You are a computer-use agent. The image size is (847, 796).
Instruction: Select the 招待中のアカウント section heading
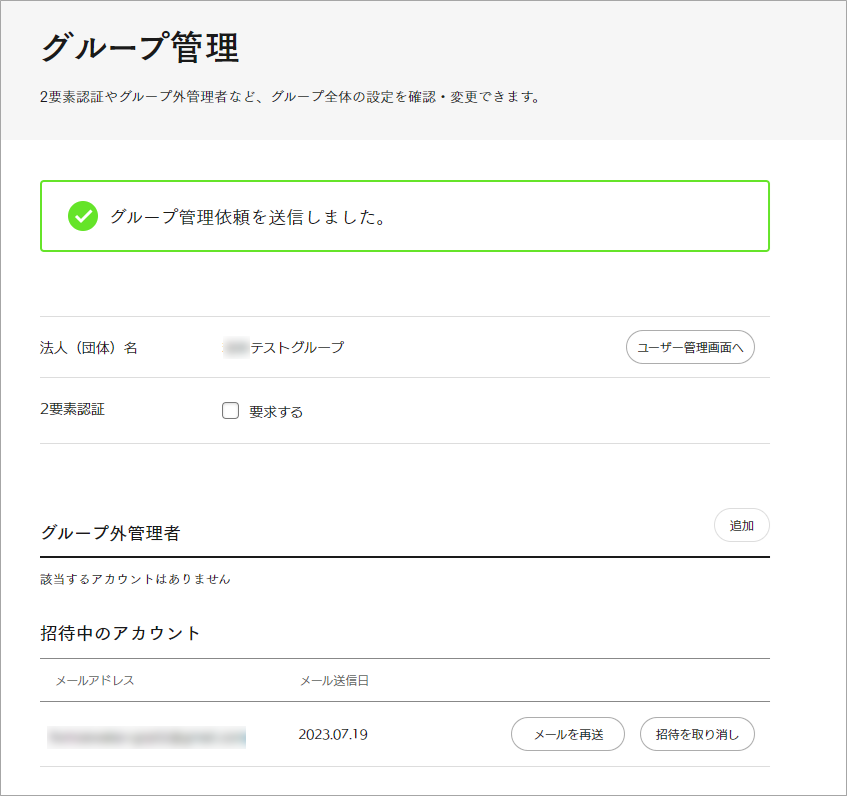tap(121, 633)
